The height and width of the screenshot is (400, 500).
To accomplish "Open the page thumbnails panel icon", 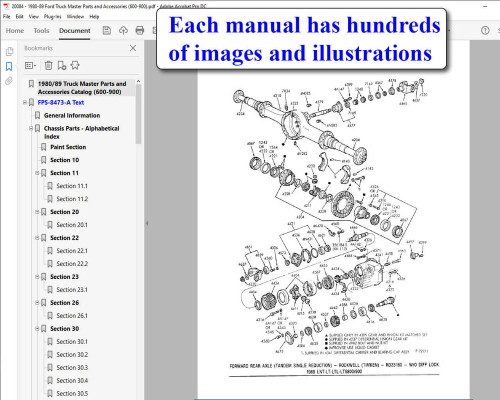I will coord(9,51).
